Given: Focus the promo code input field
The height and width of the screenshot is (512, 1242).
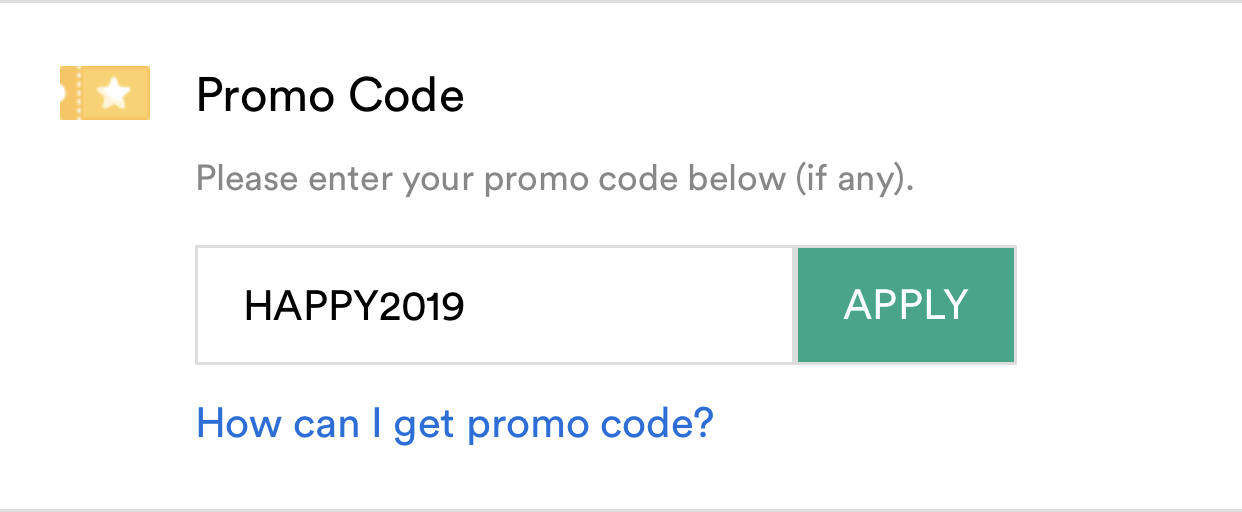Looking at the screenshot, I should pos(496,305).
